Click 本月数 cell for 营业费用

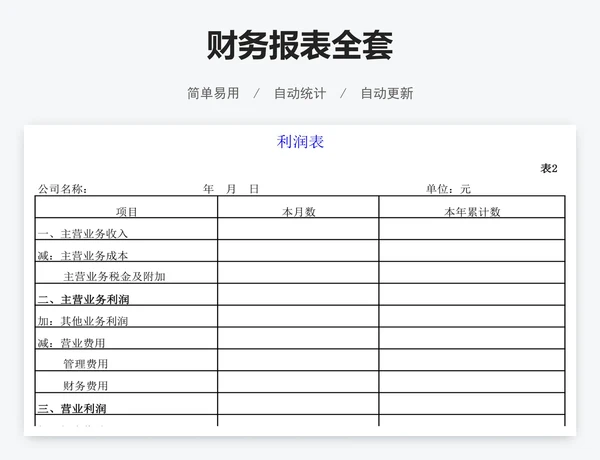298,338
